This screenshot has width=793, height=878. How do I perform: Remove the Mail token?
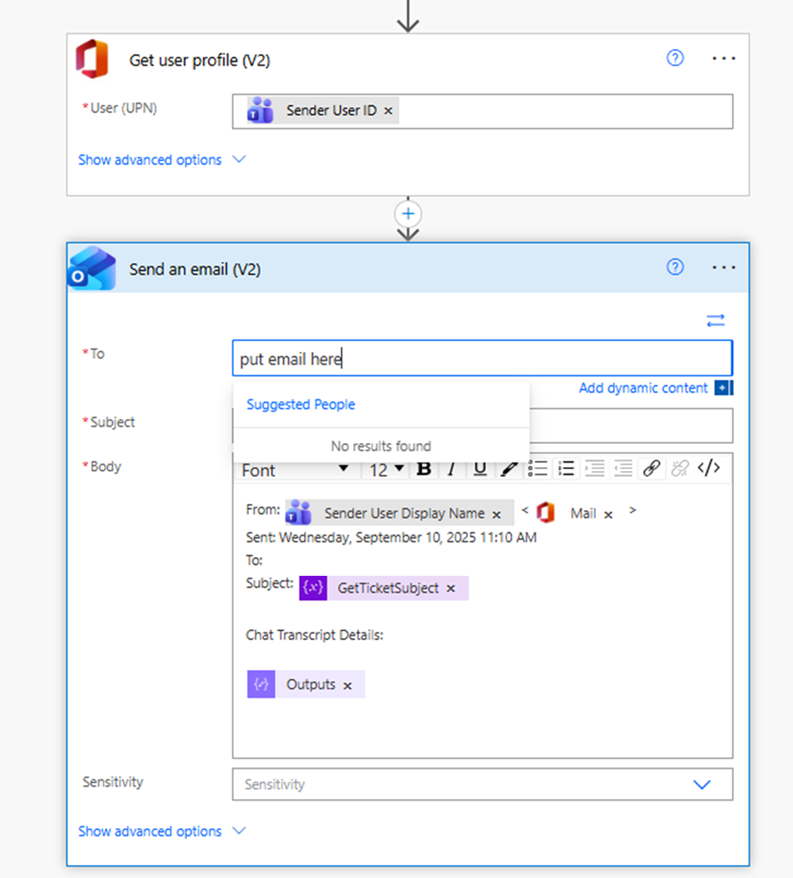608,515
